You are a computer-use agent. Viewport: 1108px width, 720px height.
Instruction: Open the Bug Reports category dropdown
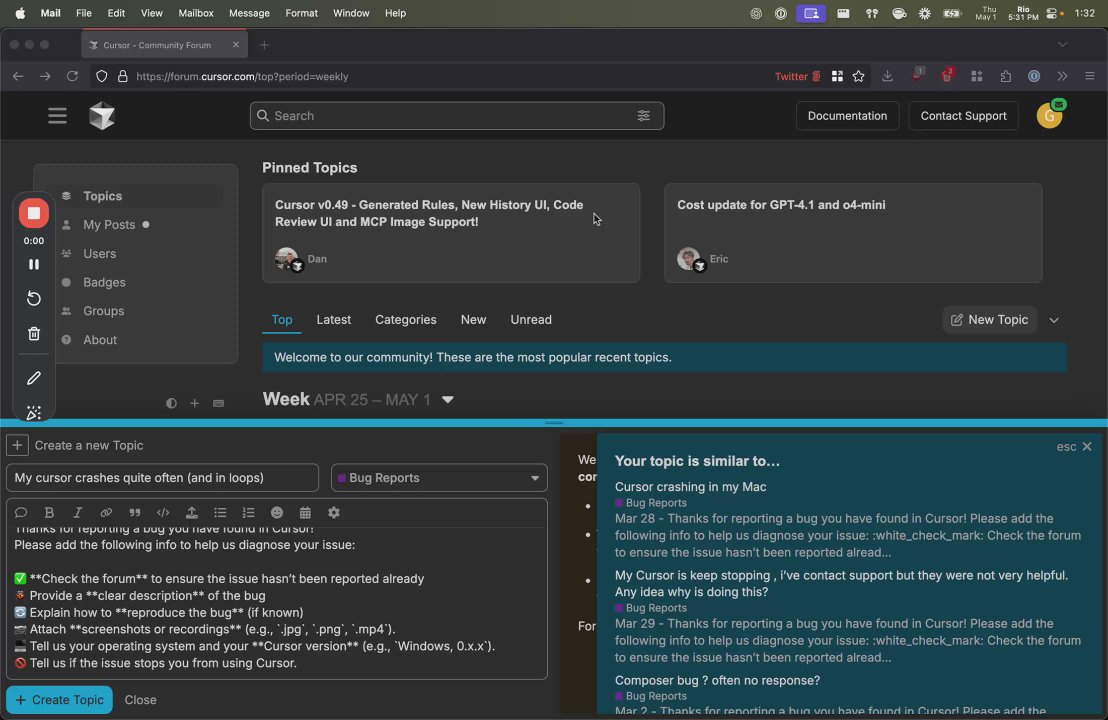439,478
